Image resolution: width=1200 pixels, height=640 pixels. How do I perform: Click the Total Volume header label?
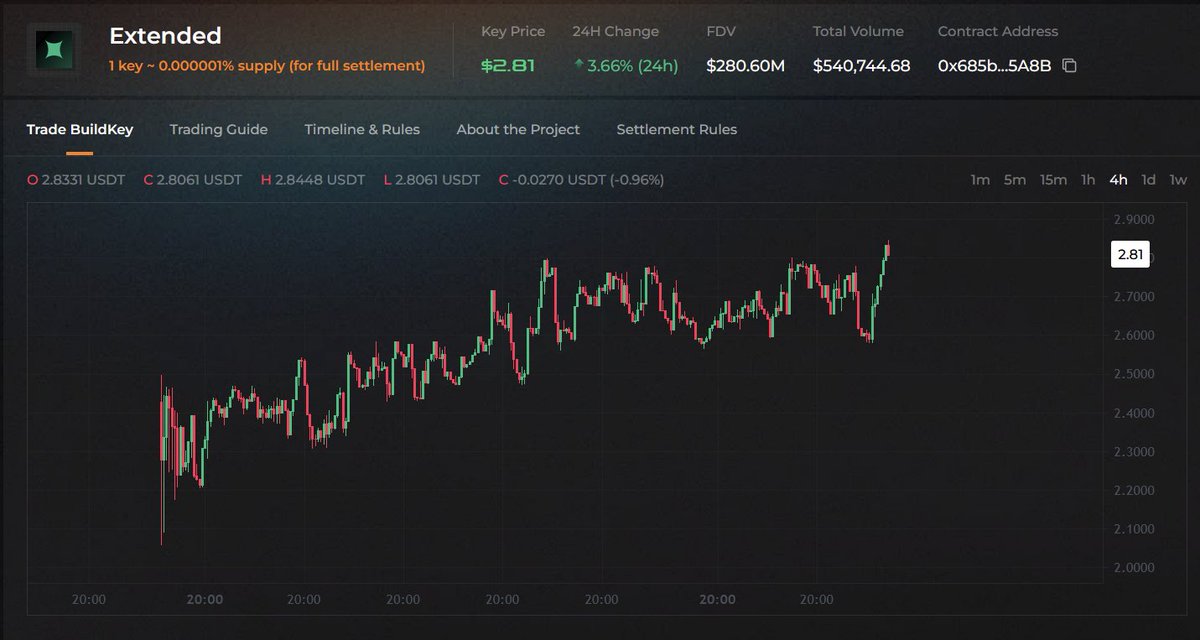858,31
